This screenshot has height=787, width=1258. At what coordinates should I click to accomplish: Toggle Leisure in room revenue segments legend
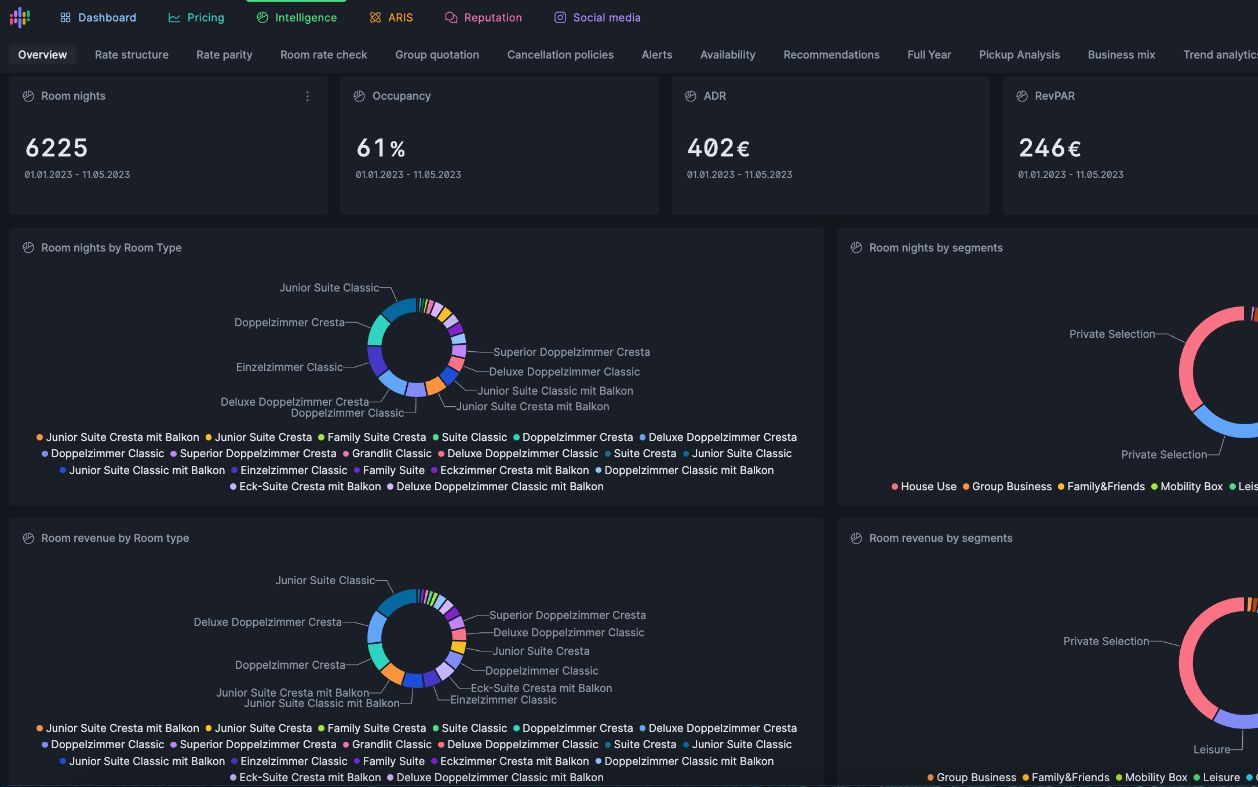(1216, 777)
